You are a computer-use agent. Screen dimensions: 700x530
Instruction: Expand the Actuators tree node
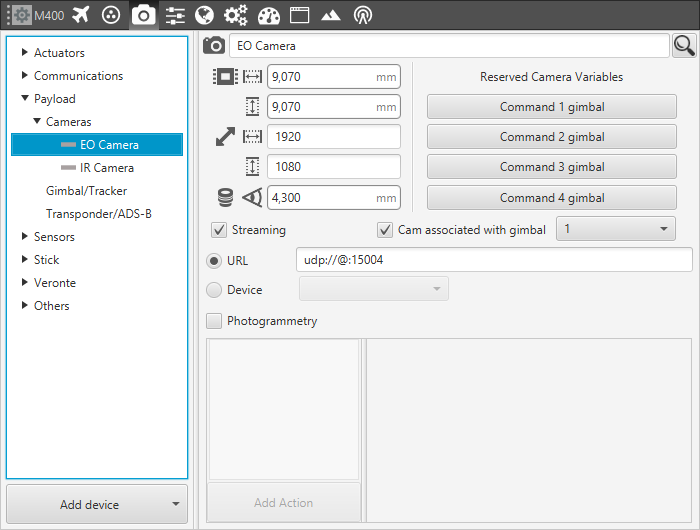tap(25, 52)
